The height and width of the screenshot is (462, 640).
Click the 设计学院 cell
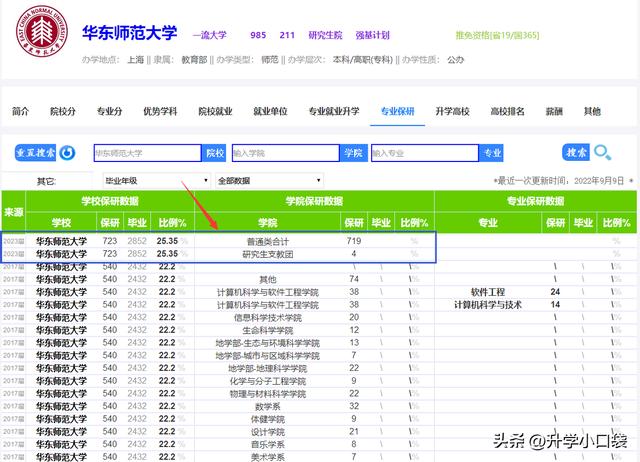pyautogui.click(x=267, y=432)
